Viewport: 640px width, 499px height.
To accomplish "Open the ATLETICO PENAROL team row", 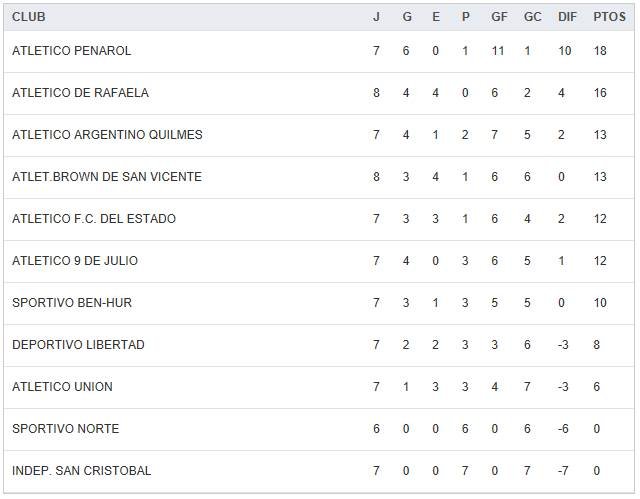I will [x=72, y=51].
